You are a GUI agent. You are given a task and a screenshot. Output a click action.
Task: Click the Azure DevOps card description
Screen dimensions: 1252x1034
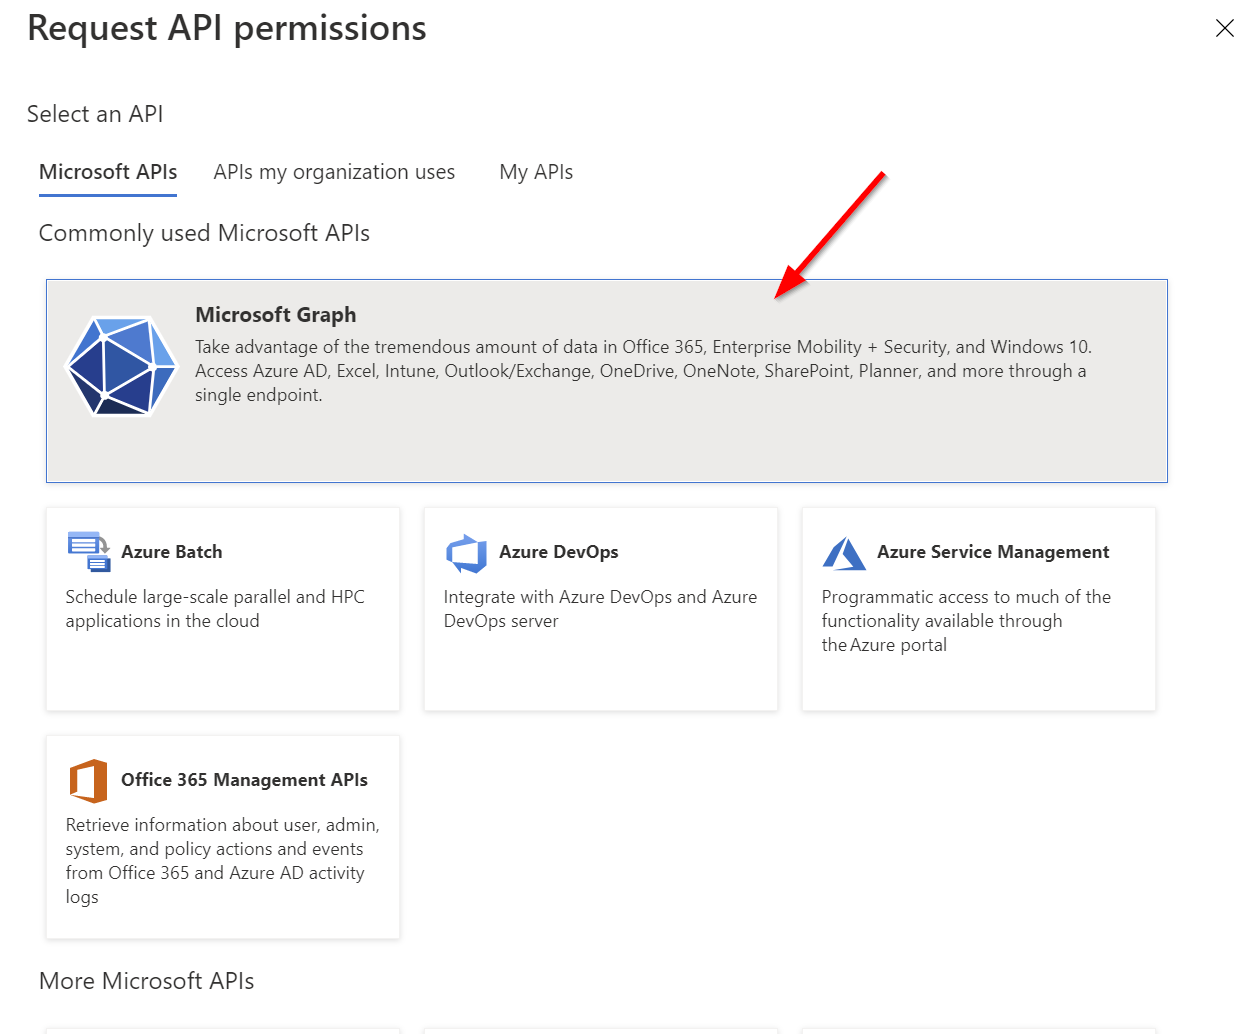[x=600, y=609]
